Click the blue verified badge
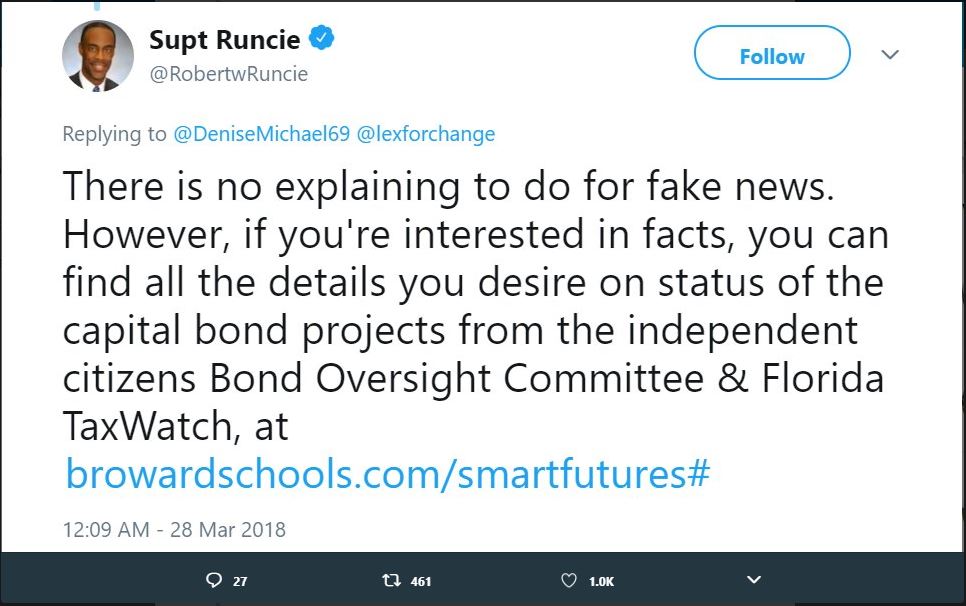The height and width of the screenshot is (606, 966). (321, 40)
